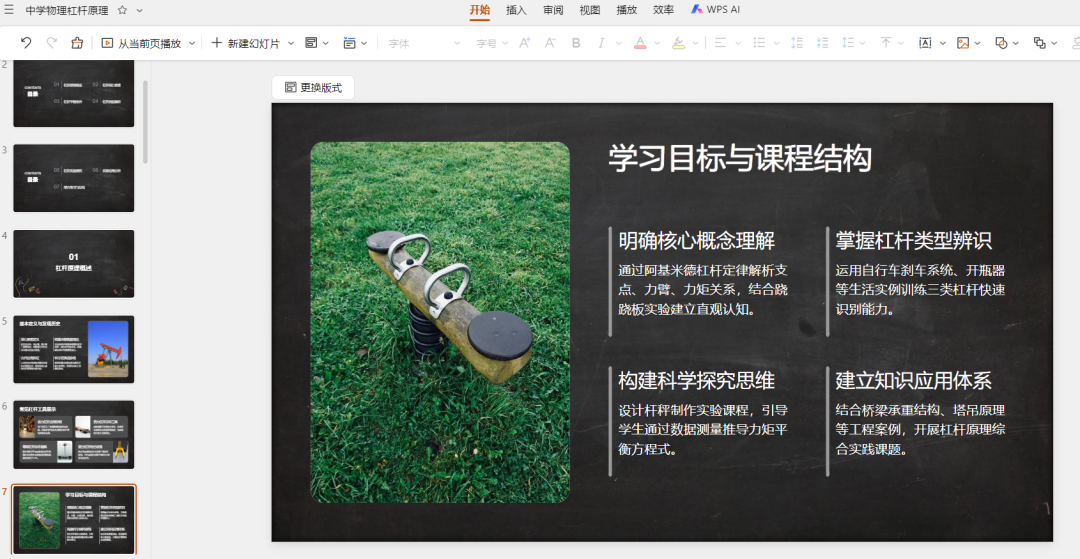Select slide 2 thumbnail

pos(74,93)
